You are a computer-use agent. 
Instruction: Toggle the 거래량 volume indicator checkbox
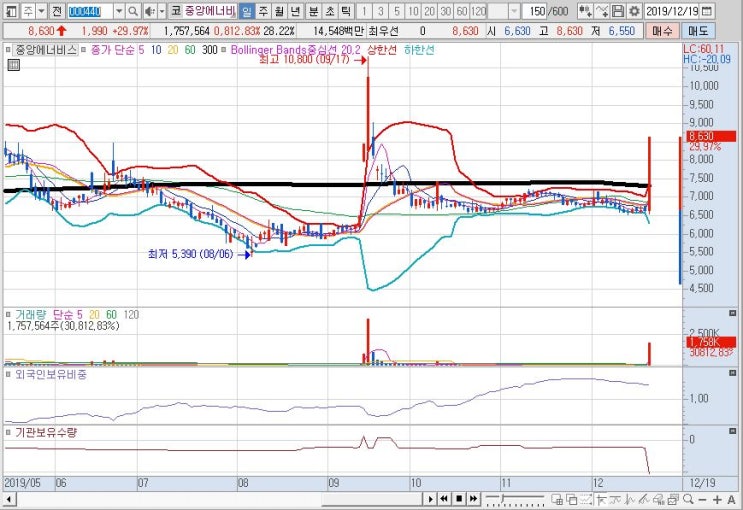[9, 314]
